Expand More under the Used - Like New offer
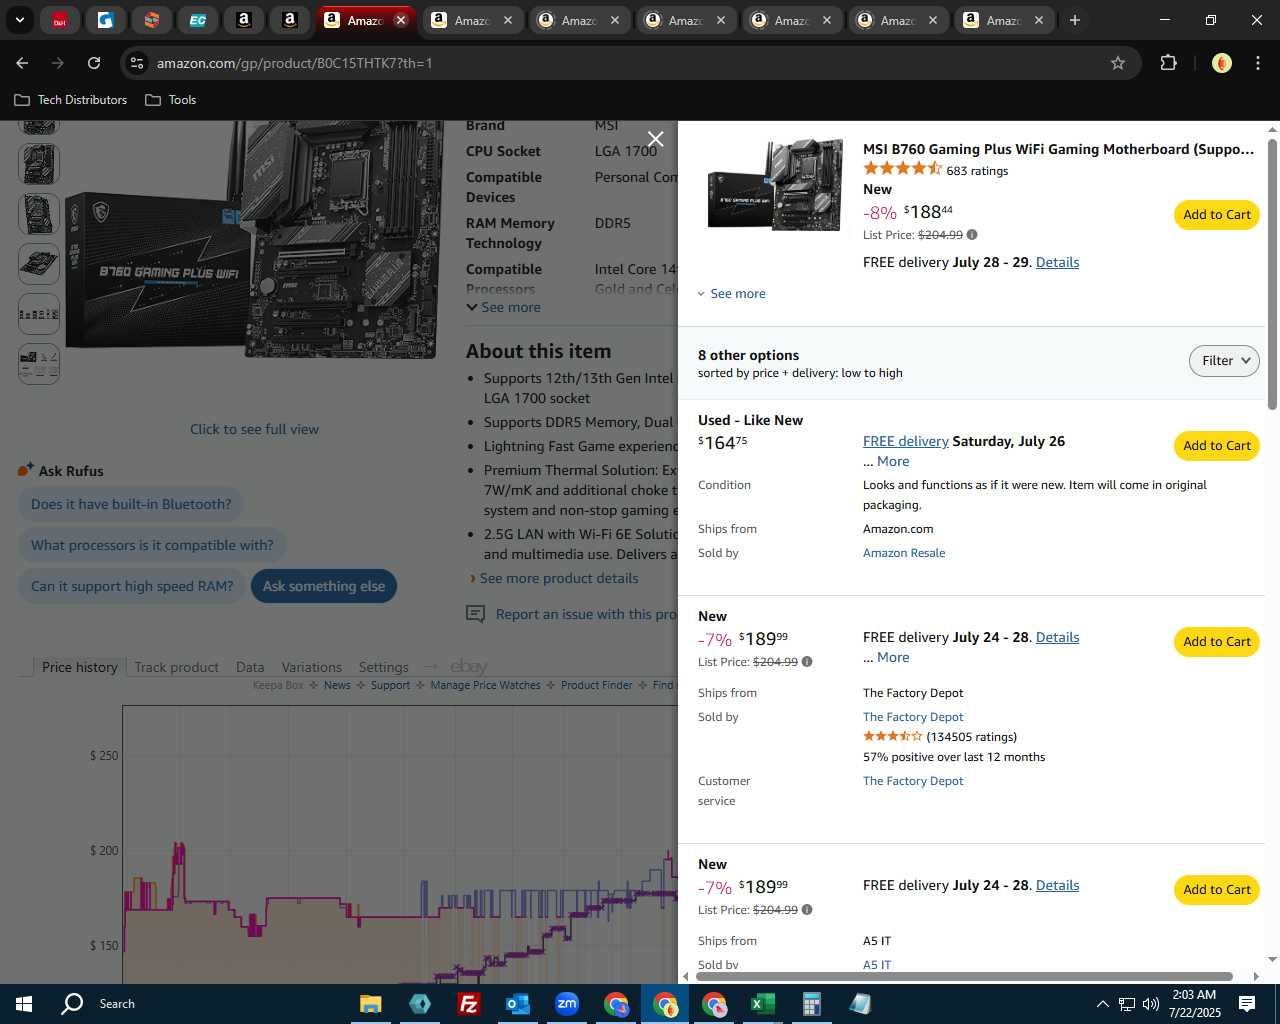 [x=893, y=461]
